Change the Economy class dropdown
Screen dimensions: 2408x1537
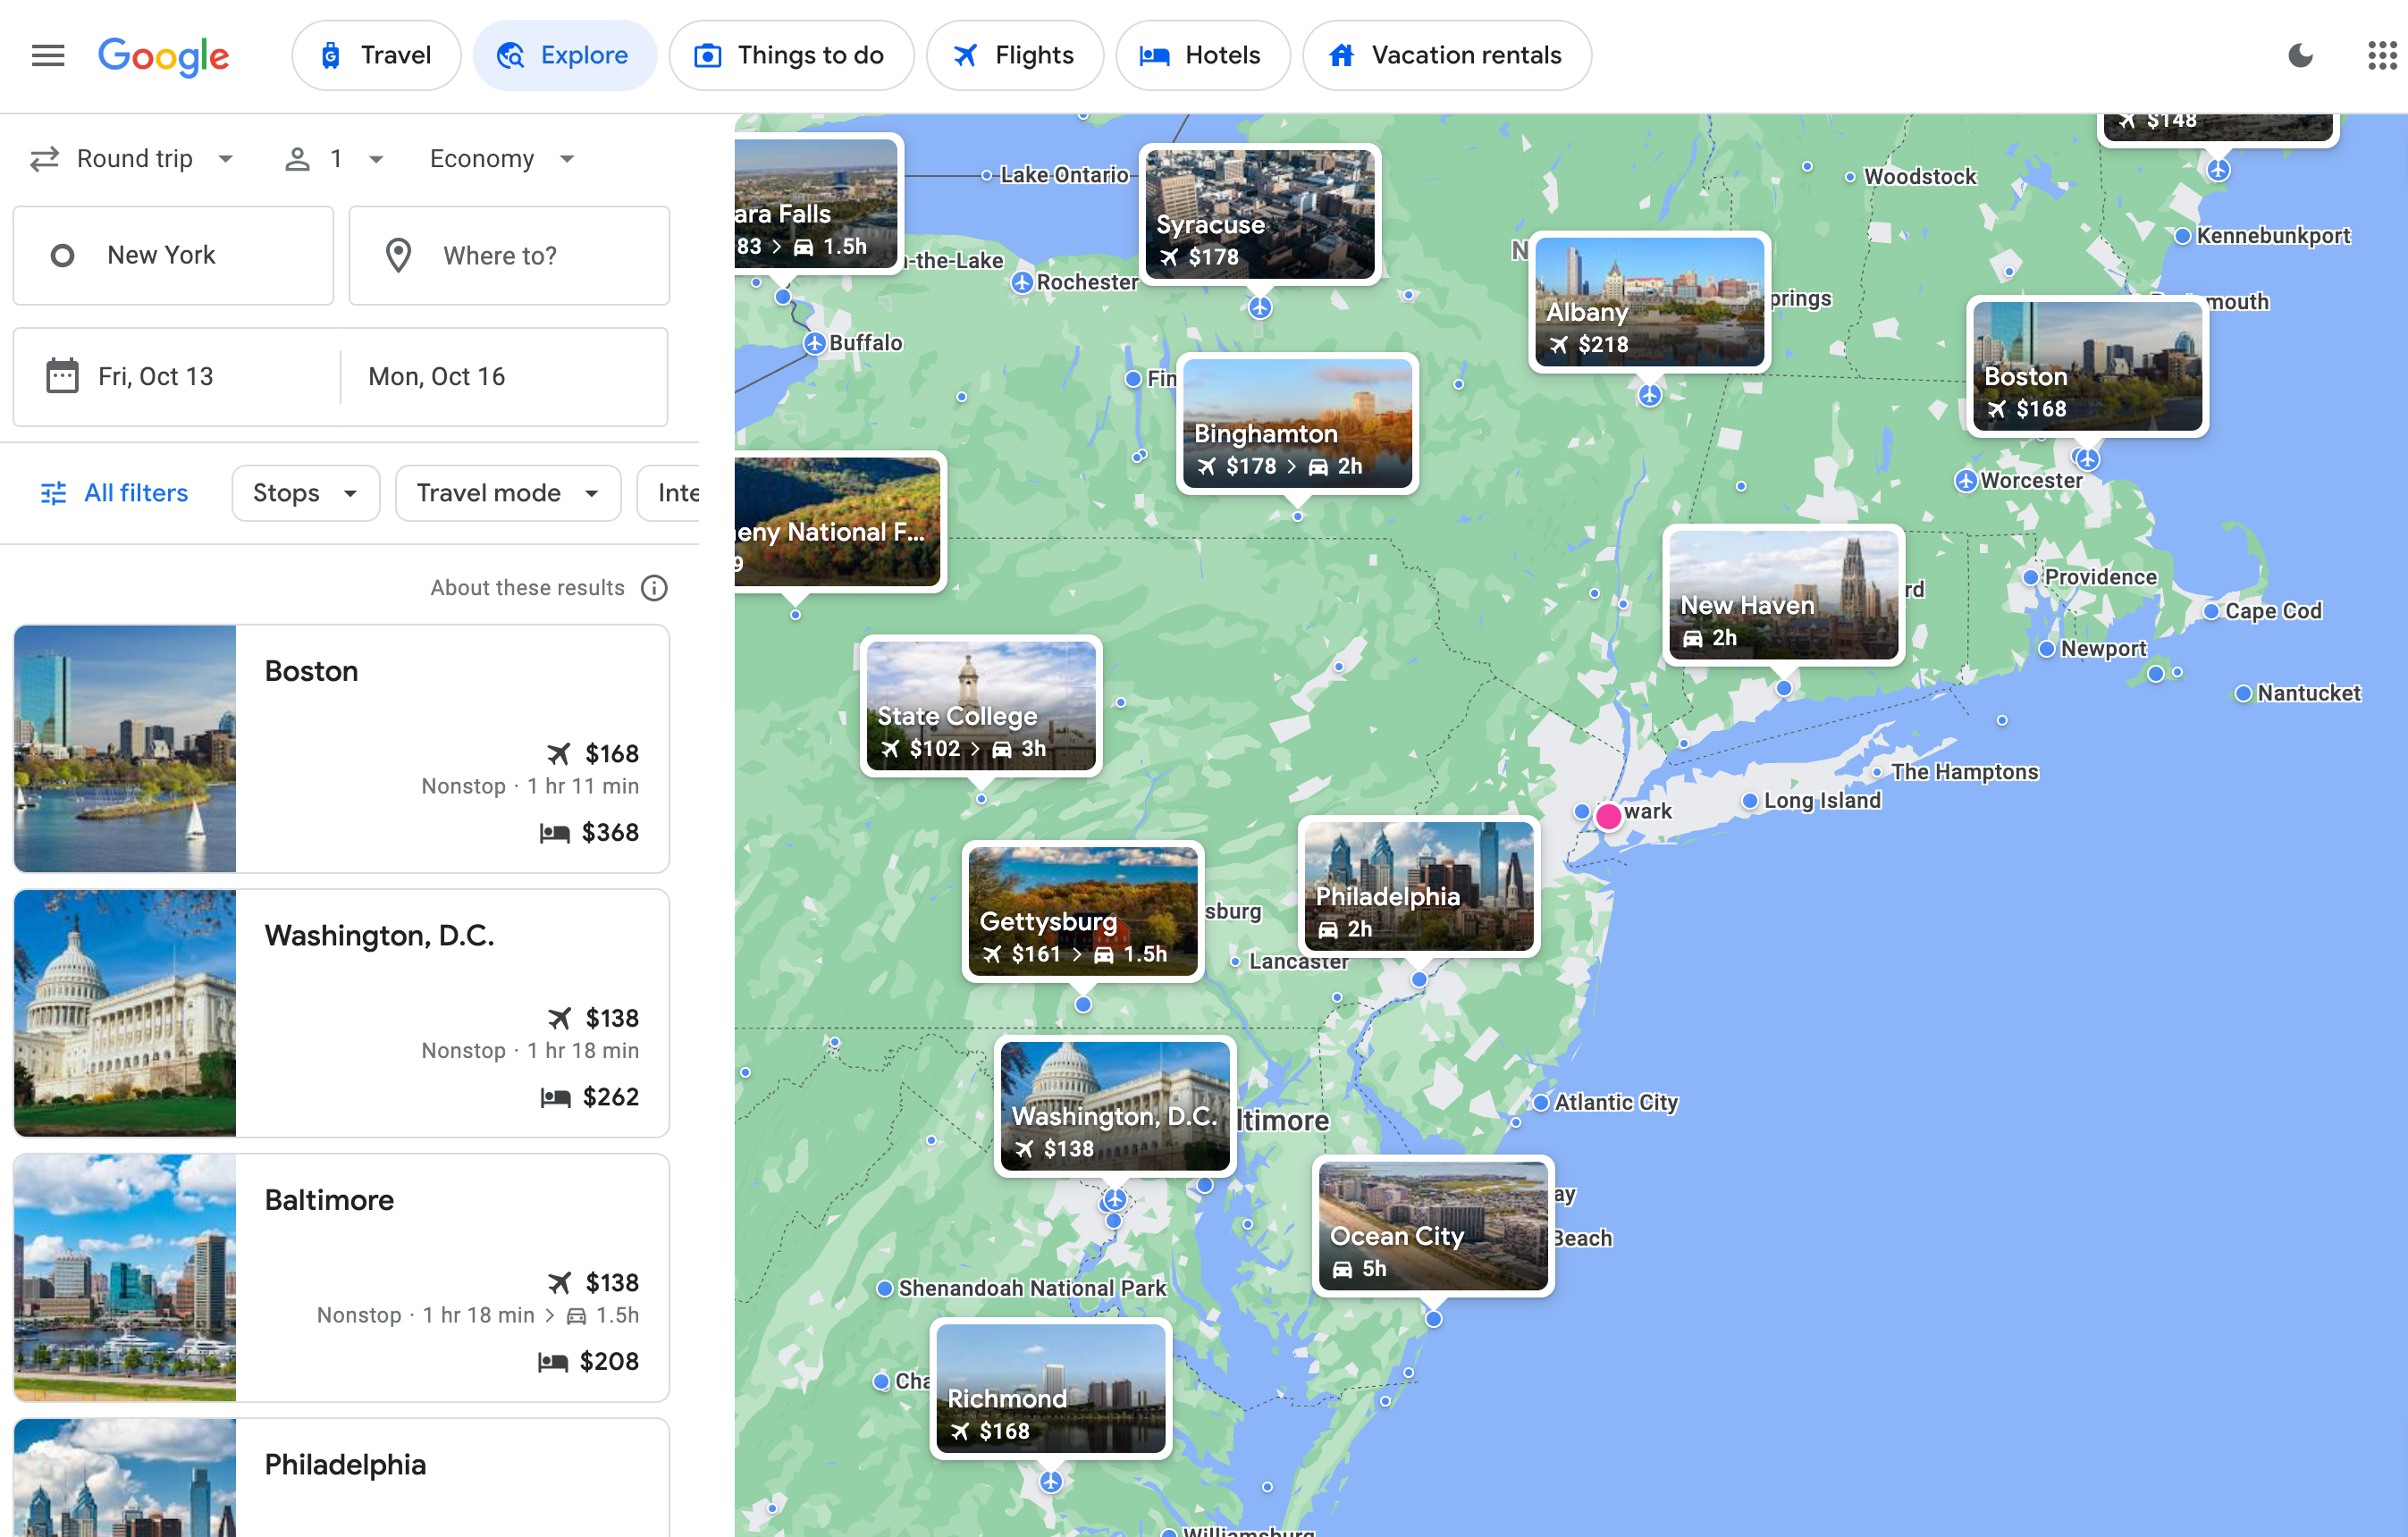(x=502, y=159)
